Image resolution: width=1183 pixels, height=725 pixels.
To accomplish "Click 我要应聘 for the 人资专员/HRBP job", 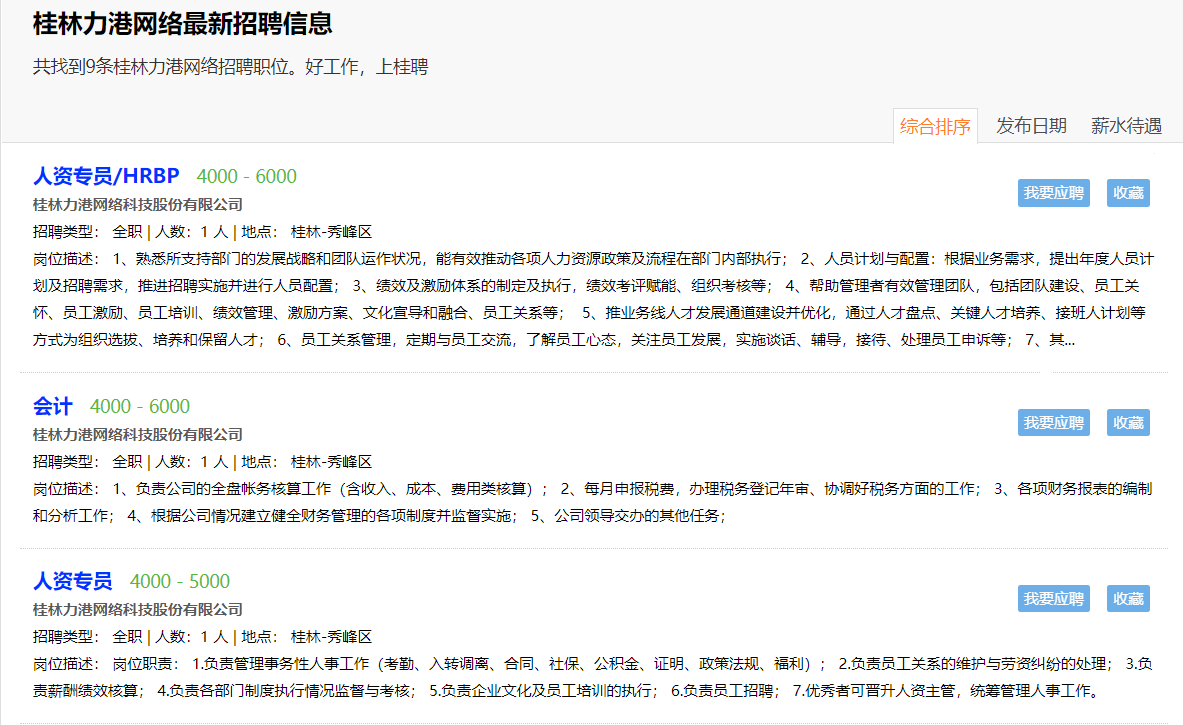I will click(1053, 193).
